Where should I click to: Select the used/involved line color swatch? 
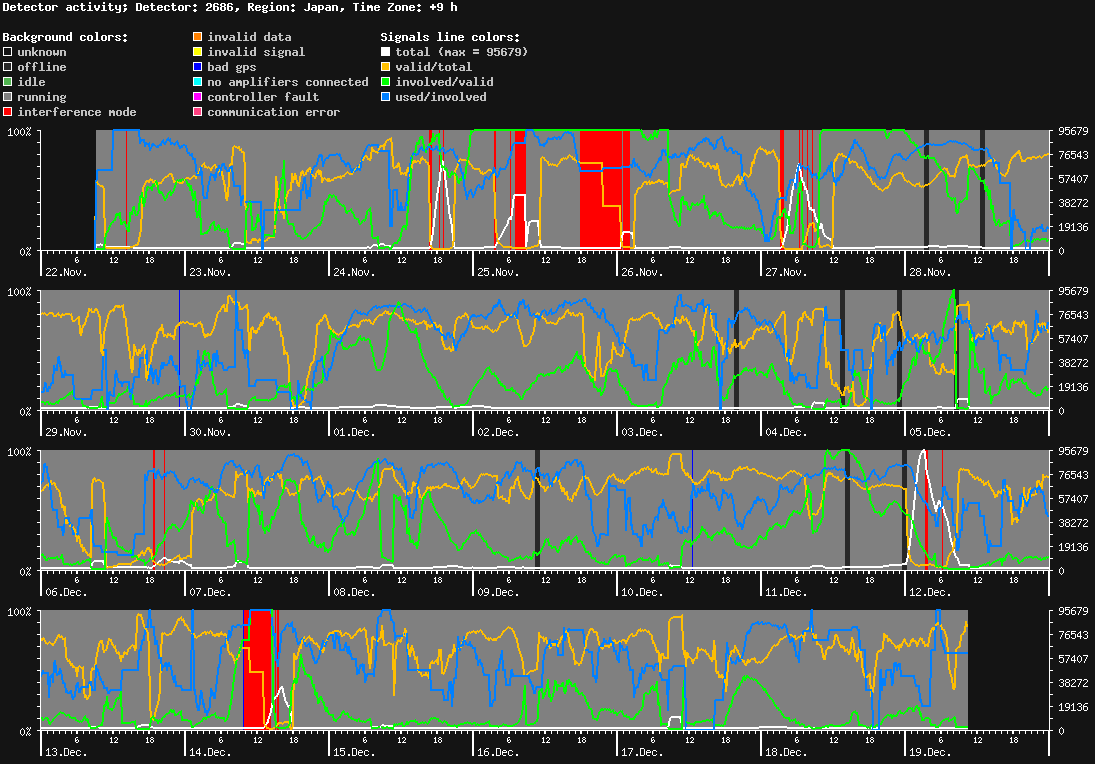tap(385, 97)
